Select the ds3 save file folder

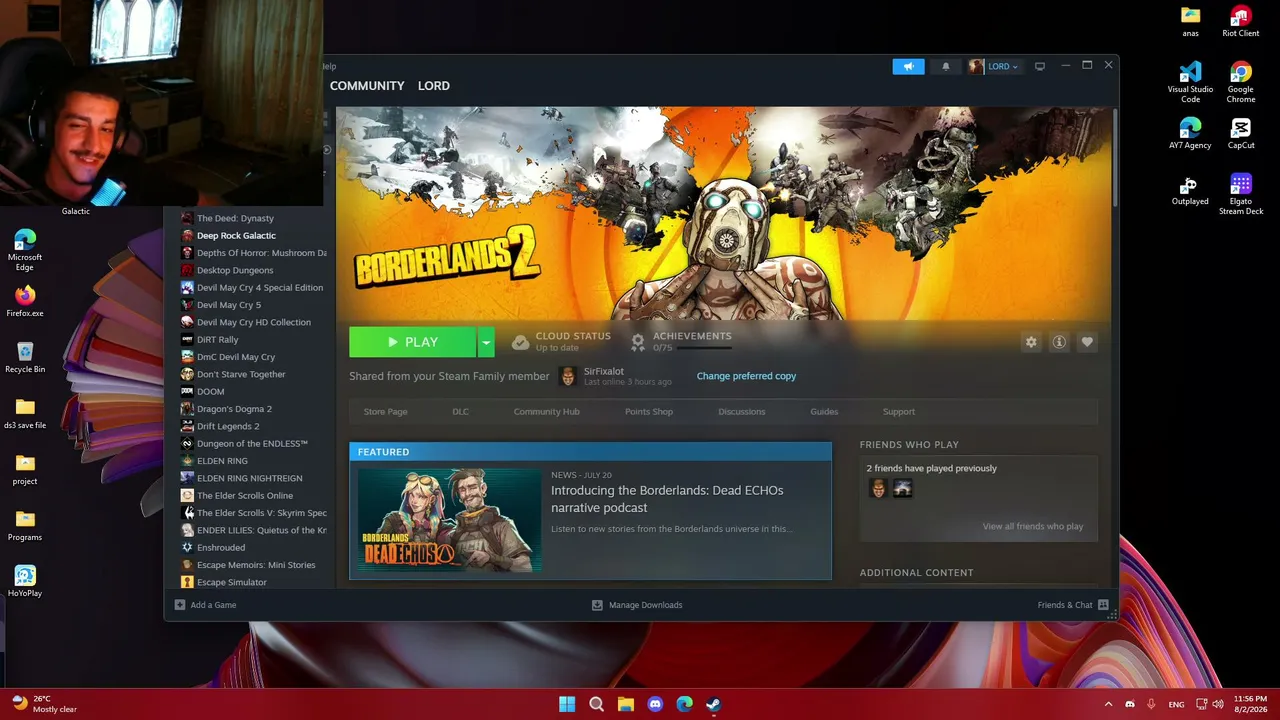point(25,413)
